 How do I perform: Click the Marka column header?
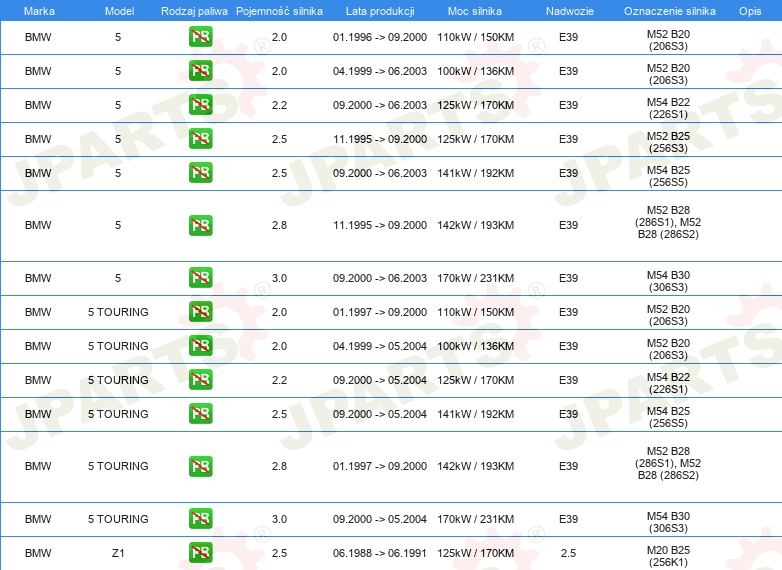(39, 11)
